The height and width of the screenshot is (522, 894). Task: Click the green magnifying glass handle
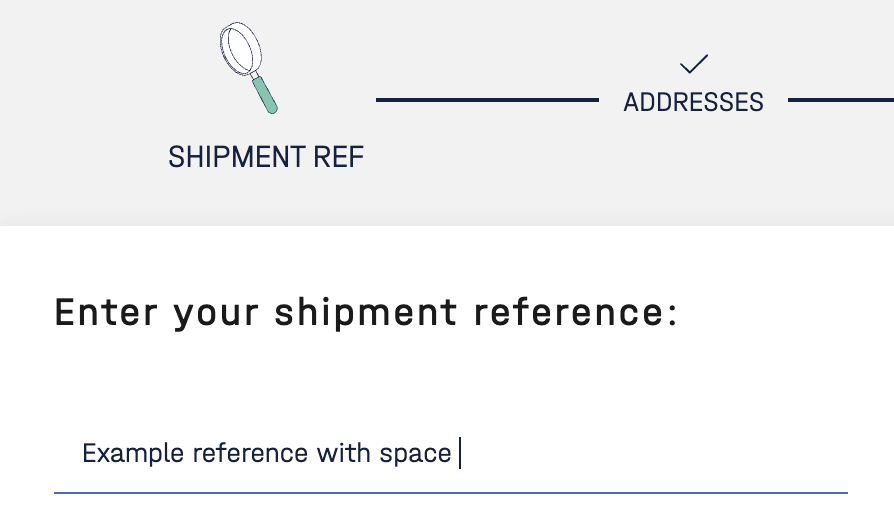point(264,94)
